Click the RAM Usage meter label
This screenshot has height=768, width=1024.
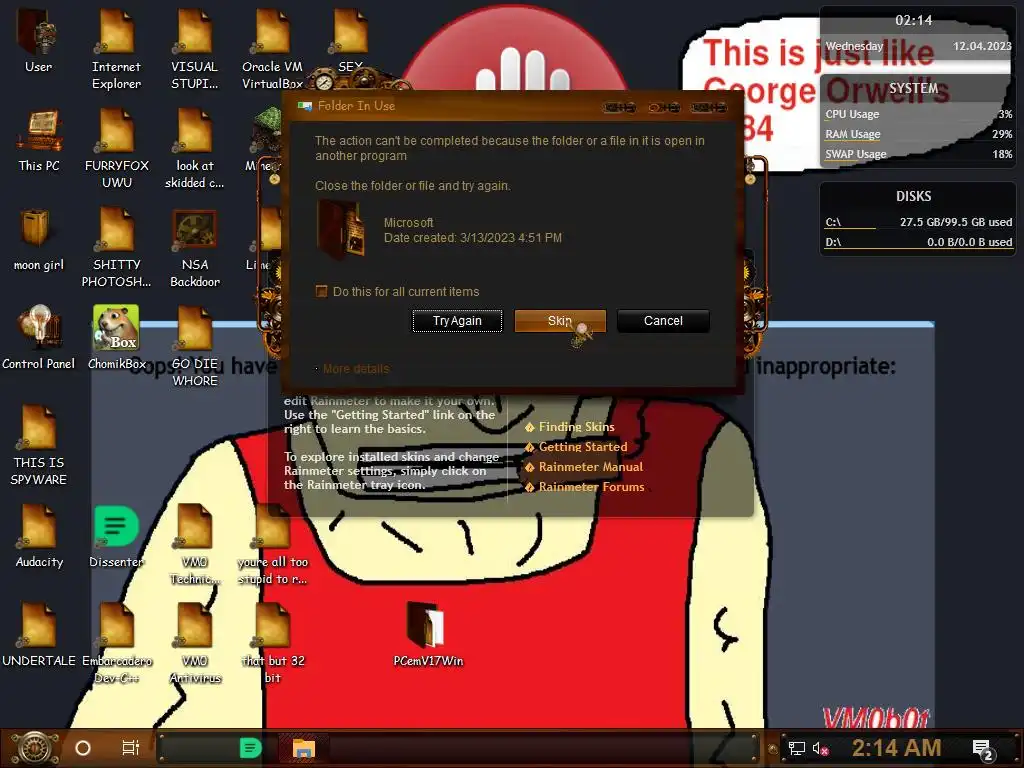[x=852, y=134]
